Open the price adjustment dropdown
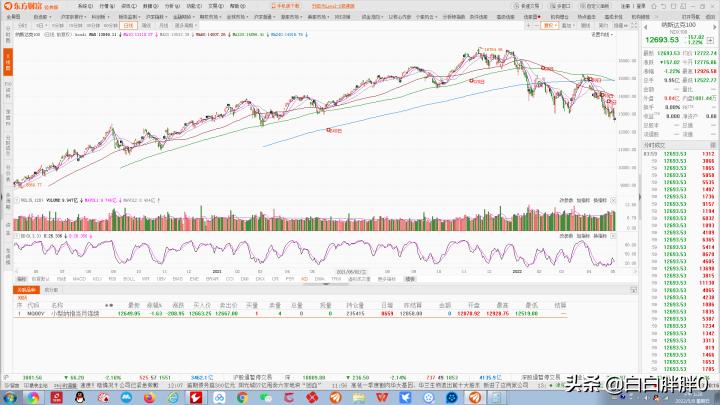Image resolution: width=720 pixels, height=405 pixels. [549, 25]
